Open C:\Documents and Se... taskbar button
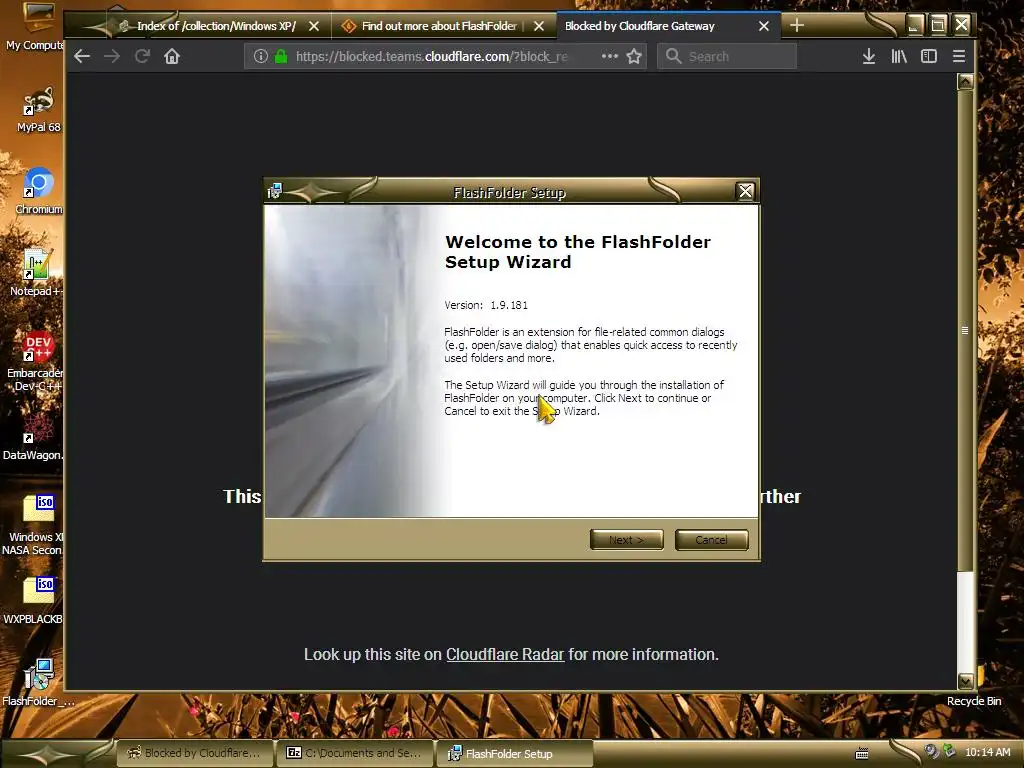Viewport: 1024px width, 768px height. tap(354, 753)
